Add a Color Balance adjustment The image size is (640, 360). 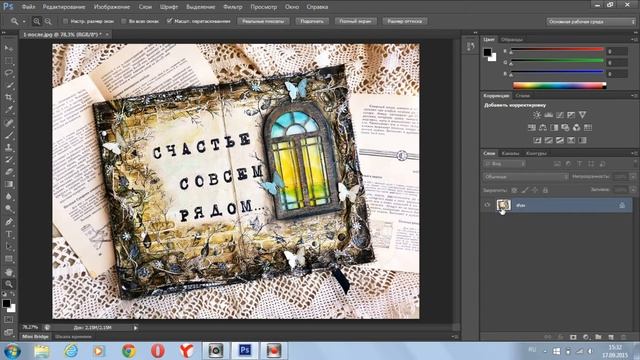point(543,128)
